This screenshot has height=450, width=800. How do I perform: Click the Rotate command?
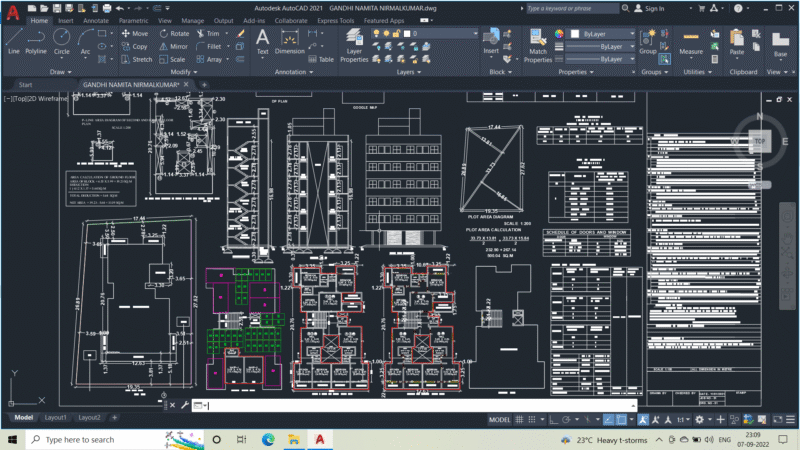(x=174, y=34)
